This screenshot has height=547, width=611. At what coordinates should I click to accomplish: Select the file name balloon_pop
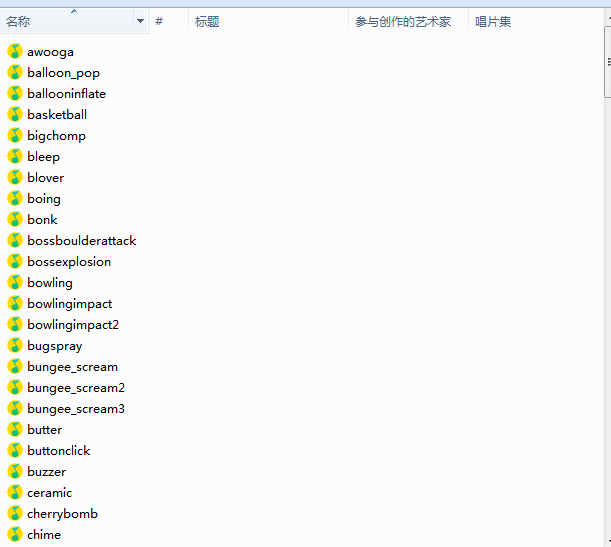click(x=64, y=73)
